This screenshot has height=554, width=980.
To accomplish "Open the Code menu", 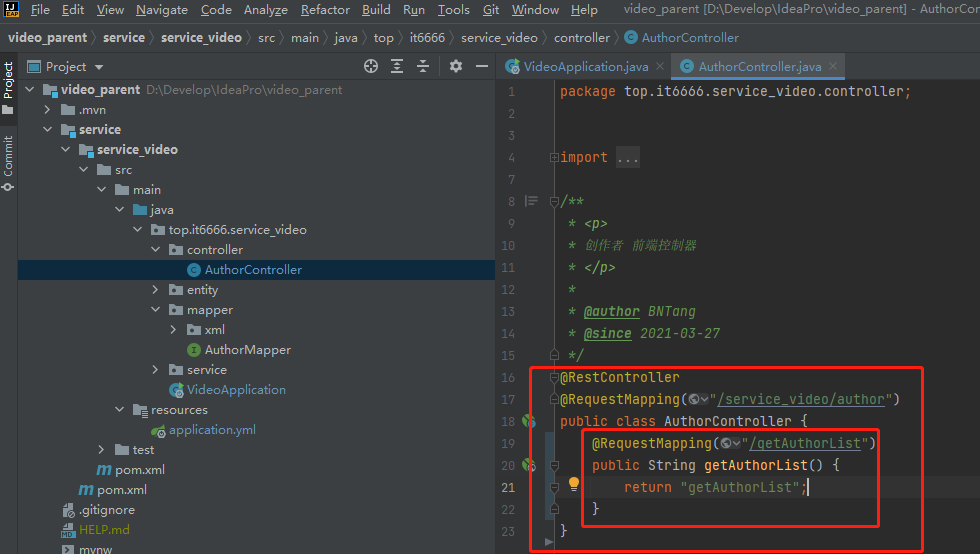I will 216,9.
